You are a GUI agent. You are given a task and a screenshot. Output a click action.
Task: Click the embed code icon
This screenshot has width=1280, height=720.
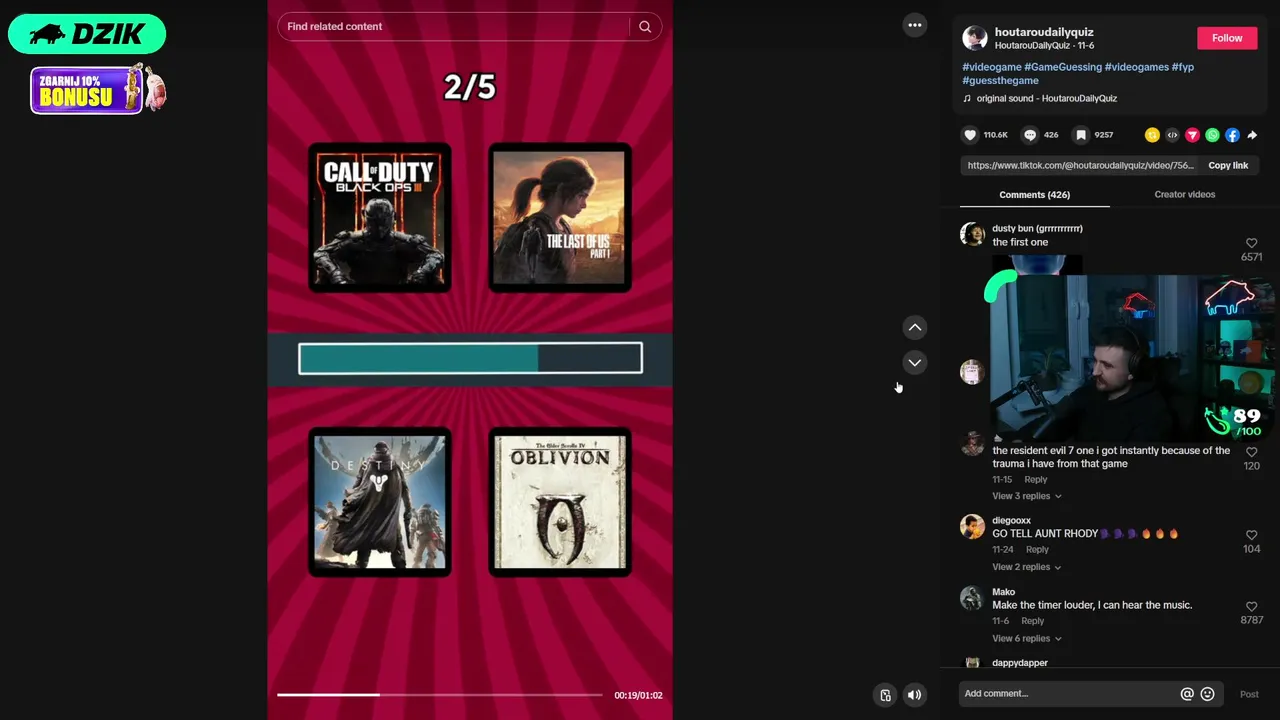[1172, 135]
